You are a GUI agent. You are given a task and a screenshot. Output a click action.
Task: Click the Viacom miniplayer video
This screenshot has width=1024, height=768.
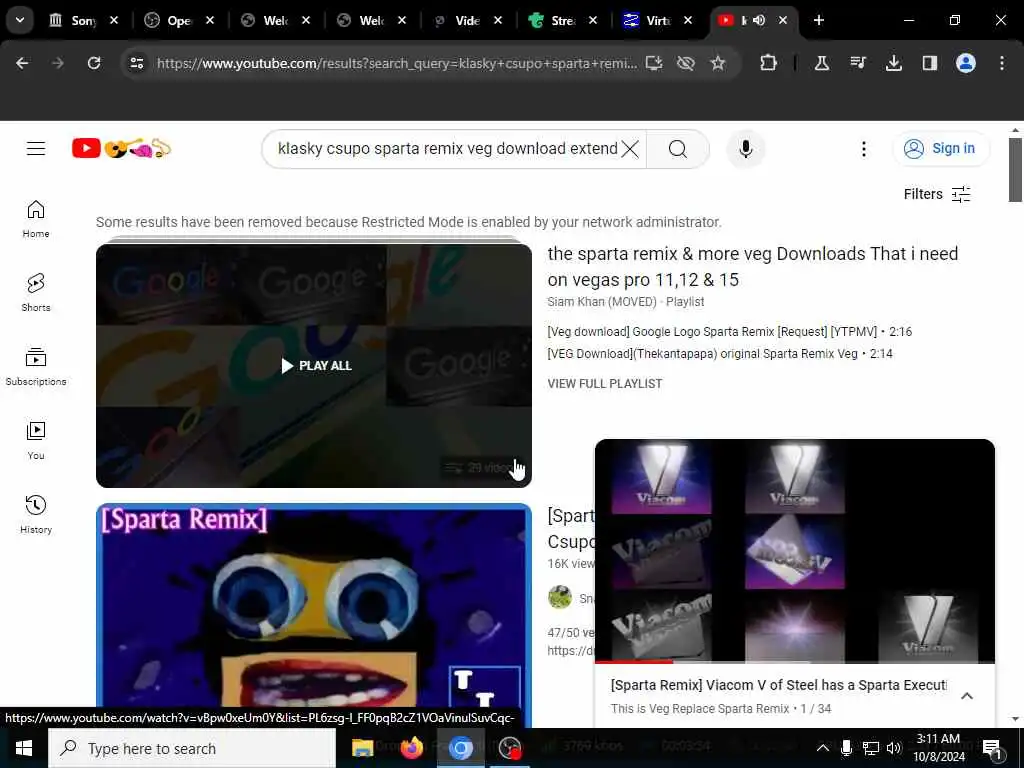point(795,550)
